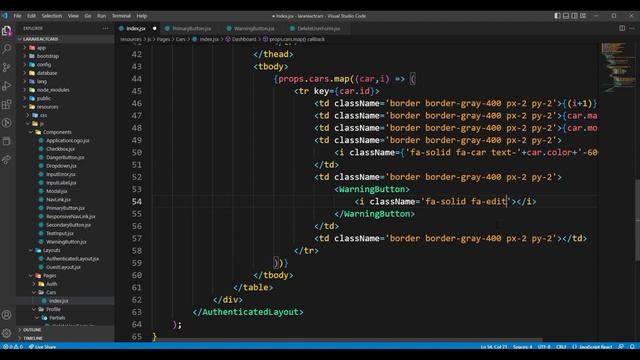Expand the config folder
The image size is (640, 360).
44,64
